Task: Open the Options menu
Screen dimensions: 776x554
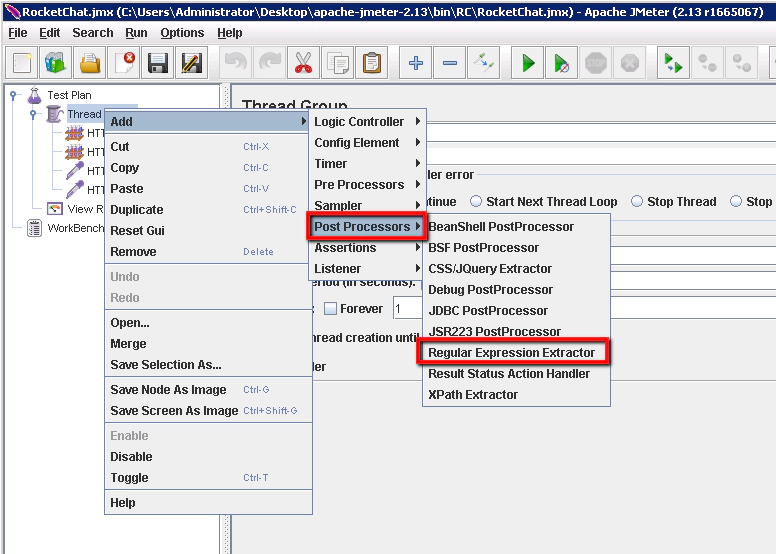Action: 182,33
